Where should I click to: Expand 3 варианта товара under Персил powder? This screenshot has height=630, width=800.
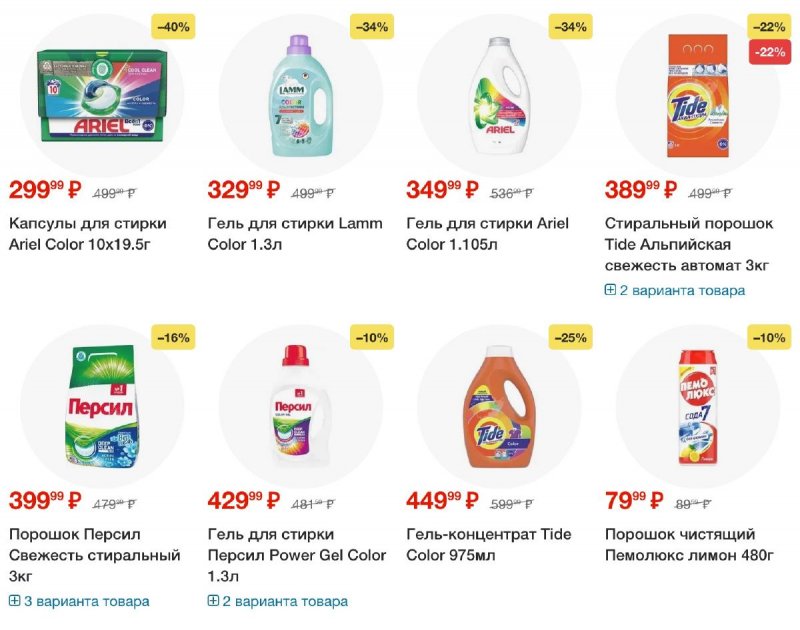click(x=79, y=601)
